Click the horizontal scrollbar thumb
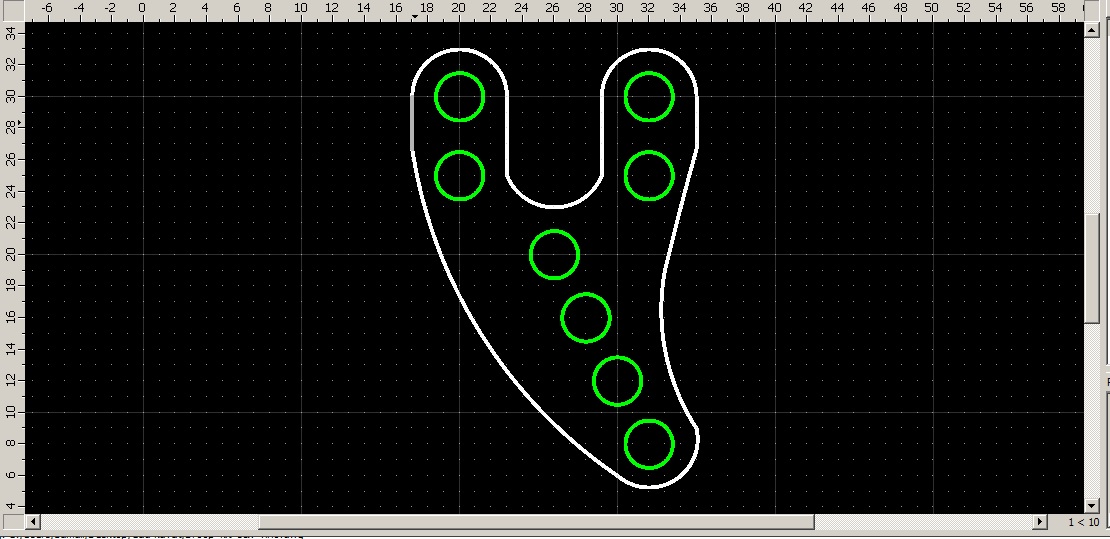 (x=537, y=521)
